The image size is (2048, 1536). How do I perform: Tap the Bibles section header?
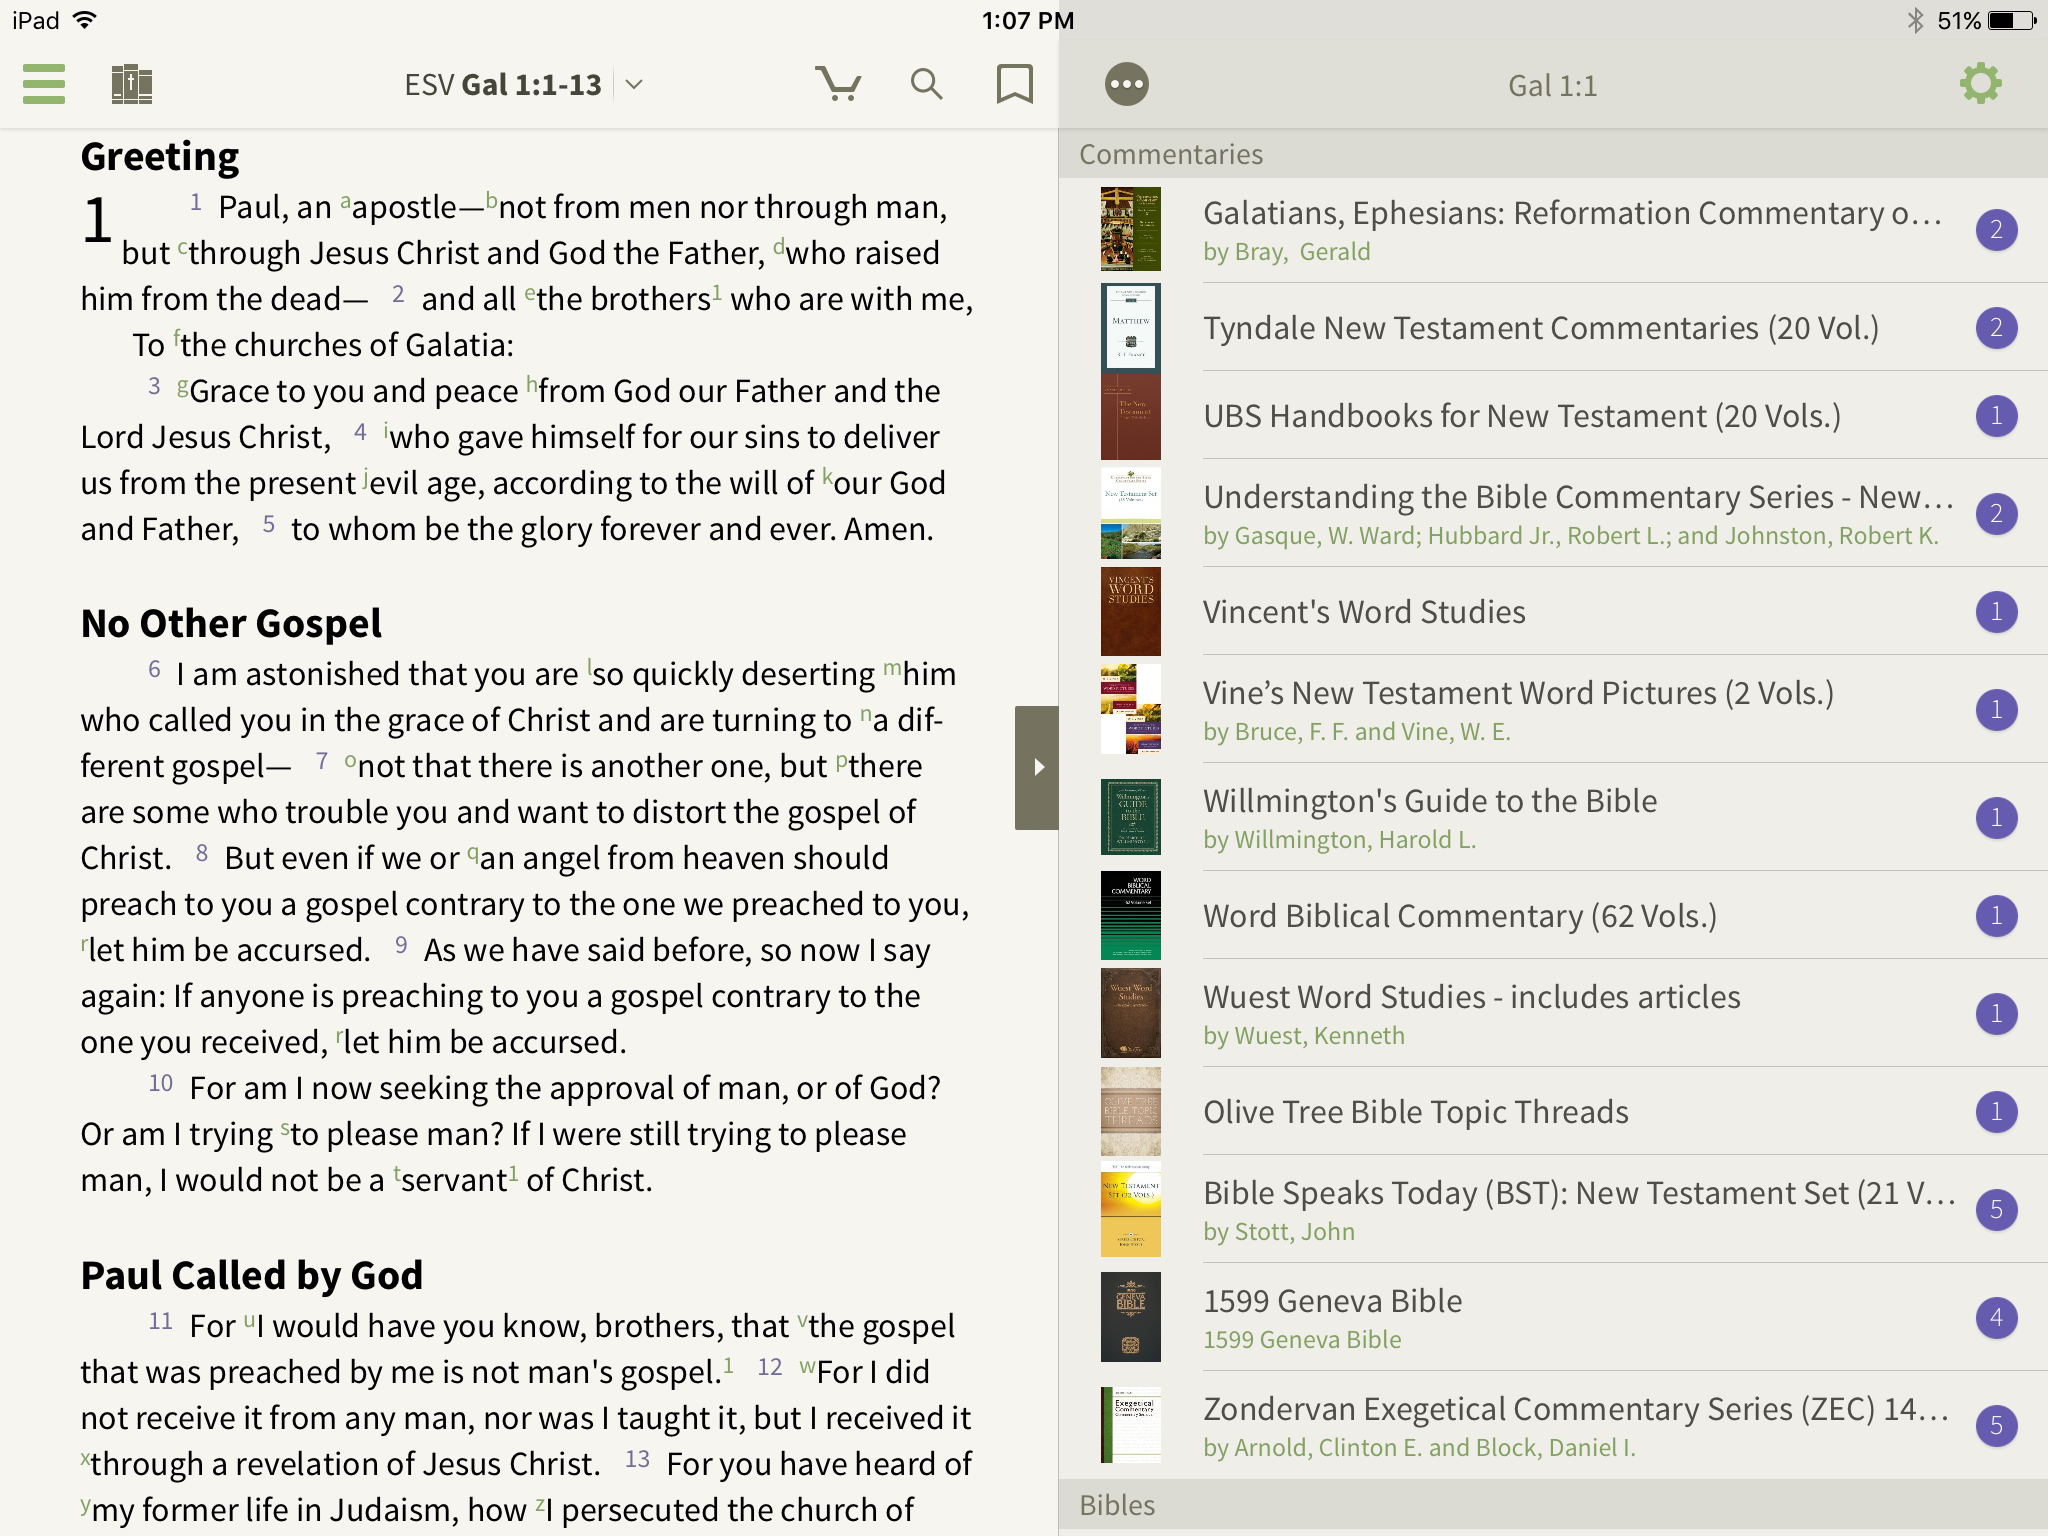point(1553,1506)
